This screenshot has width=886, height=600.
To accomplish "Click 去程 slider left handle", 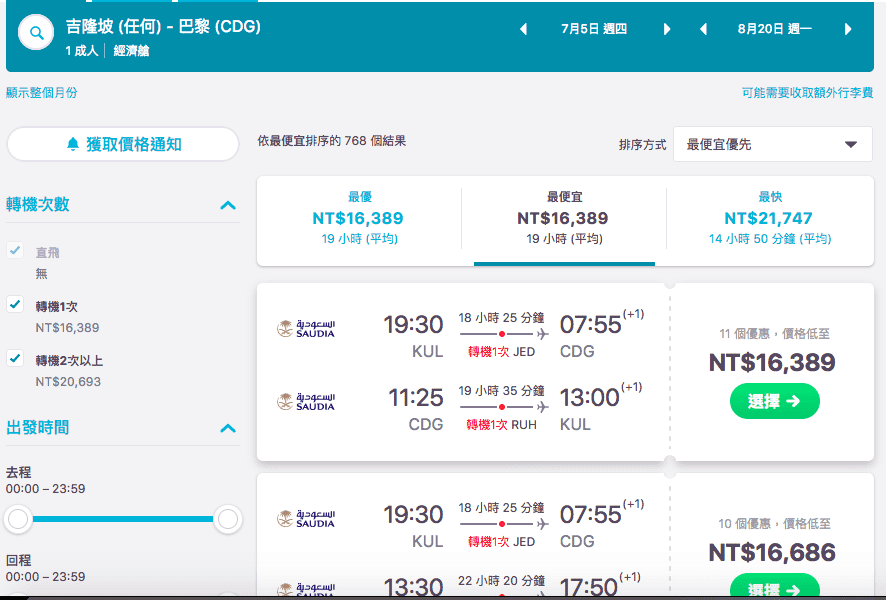I will pos(18,519).
